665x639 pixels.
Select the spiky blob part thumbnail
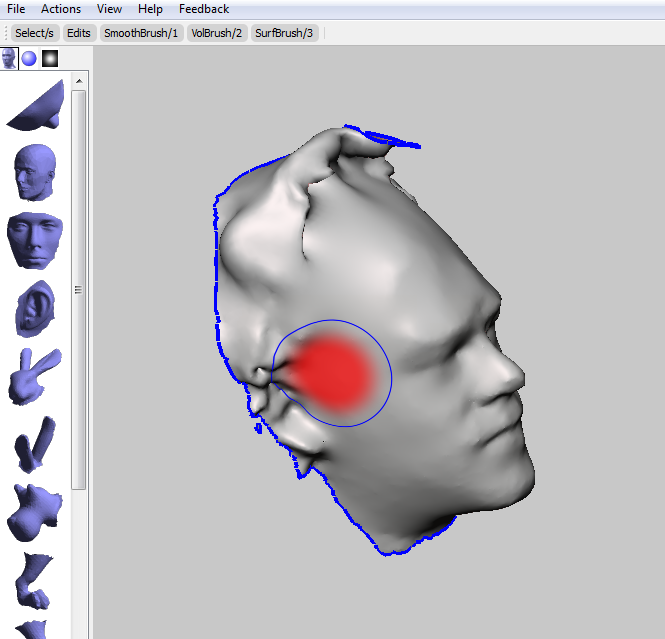(34, 513)
